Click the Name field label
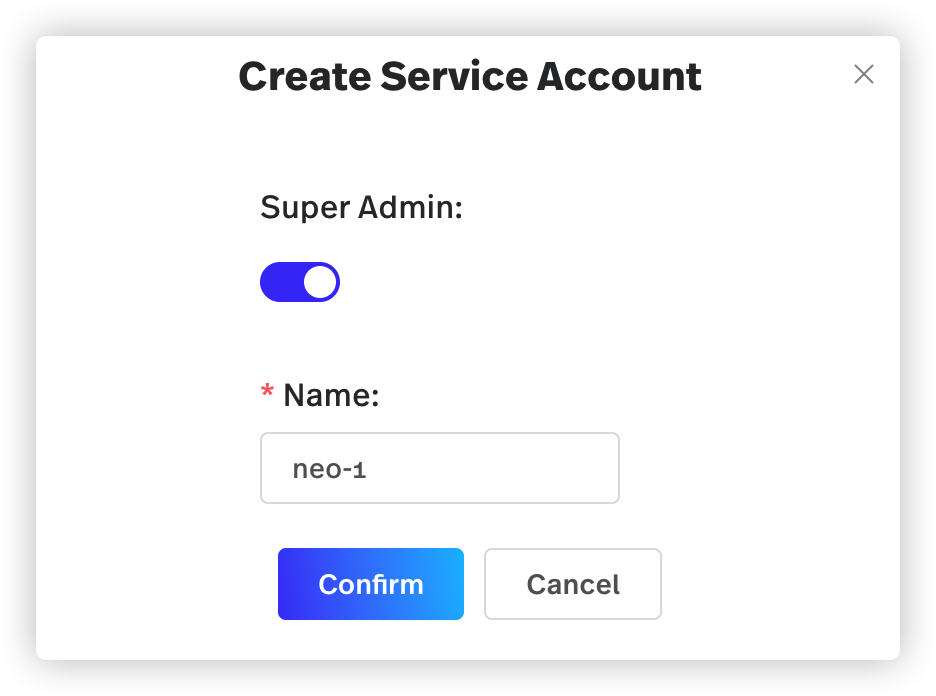This screenshot has width=936, height=696. click(331, 395)
